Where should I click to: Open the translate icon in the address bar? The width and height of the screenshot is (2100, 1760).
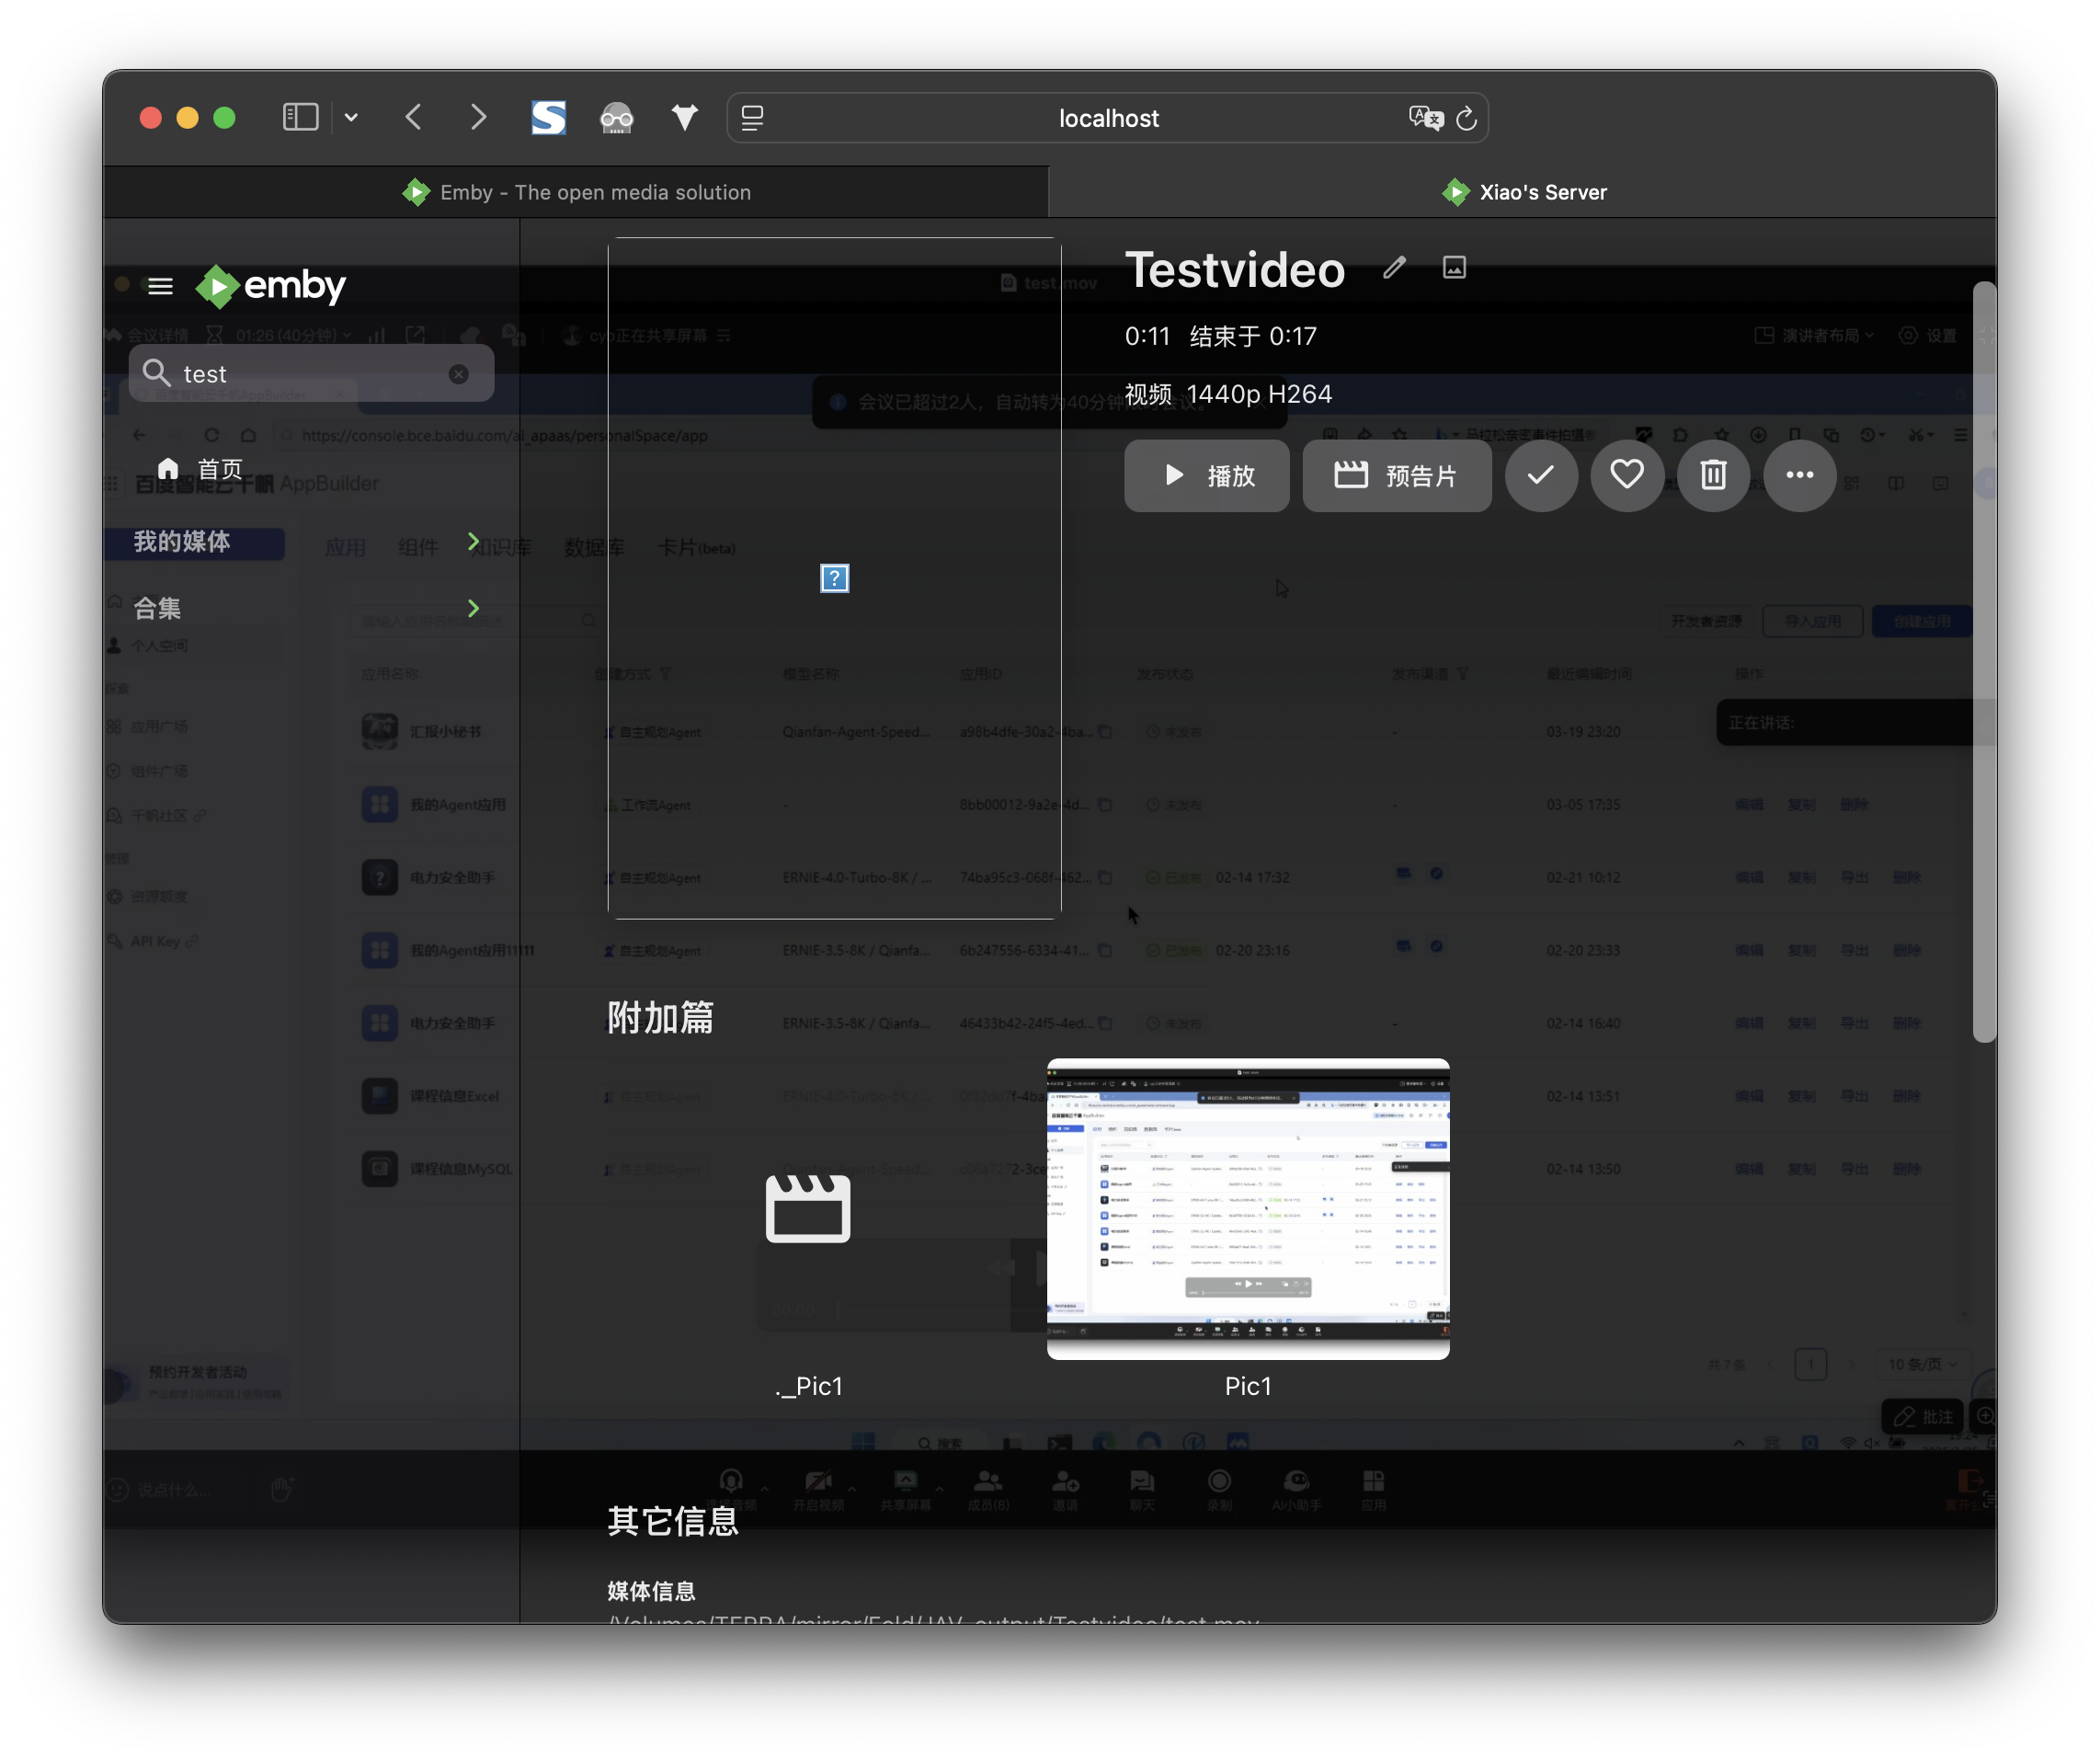click(x=1425, y=117)
